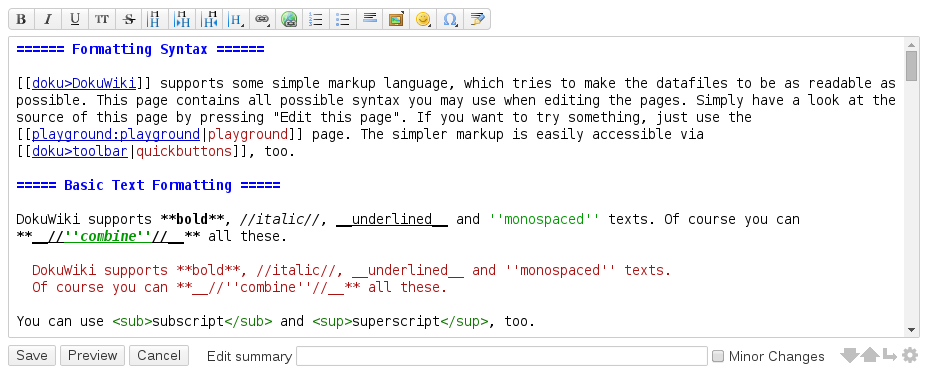Click the green ''combine'' text

(x=108, y=236)
